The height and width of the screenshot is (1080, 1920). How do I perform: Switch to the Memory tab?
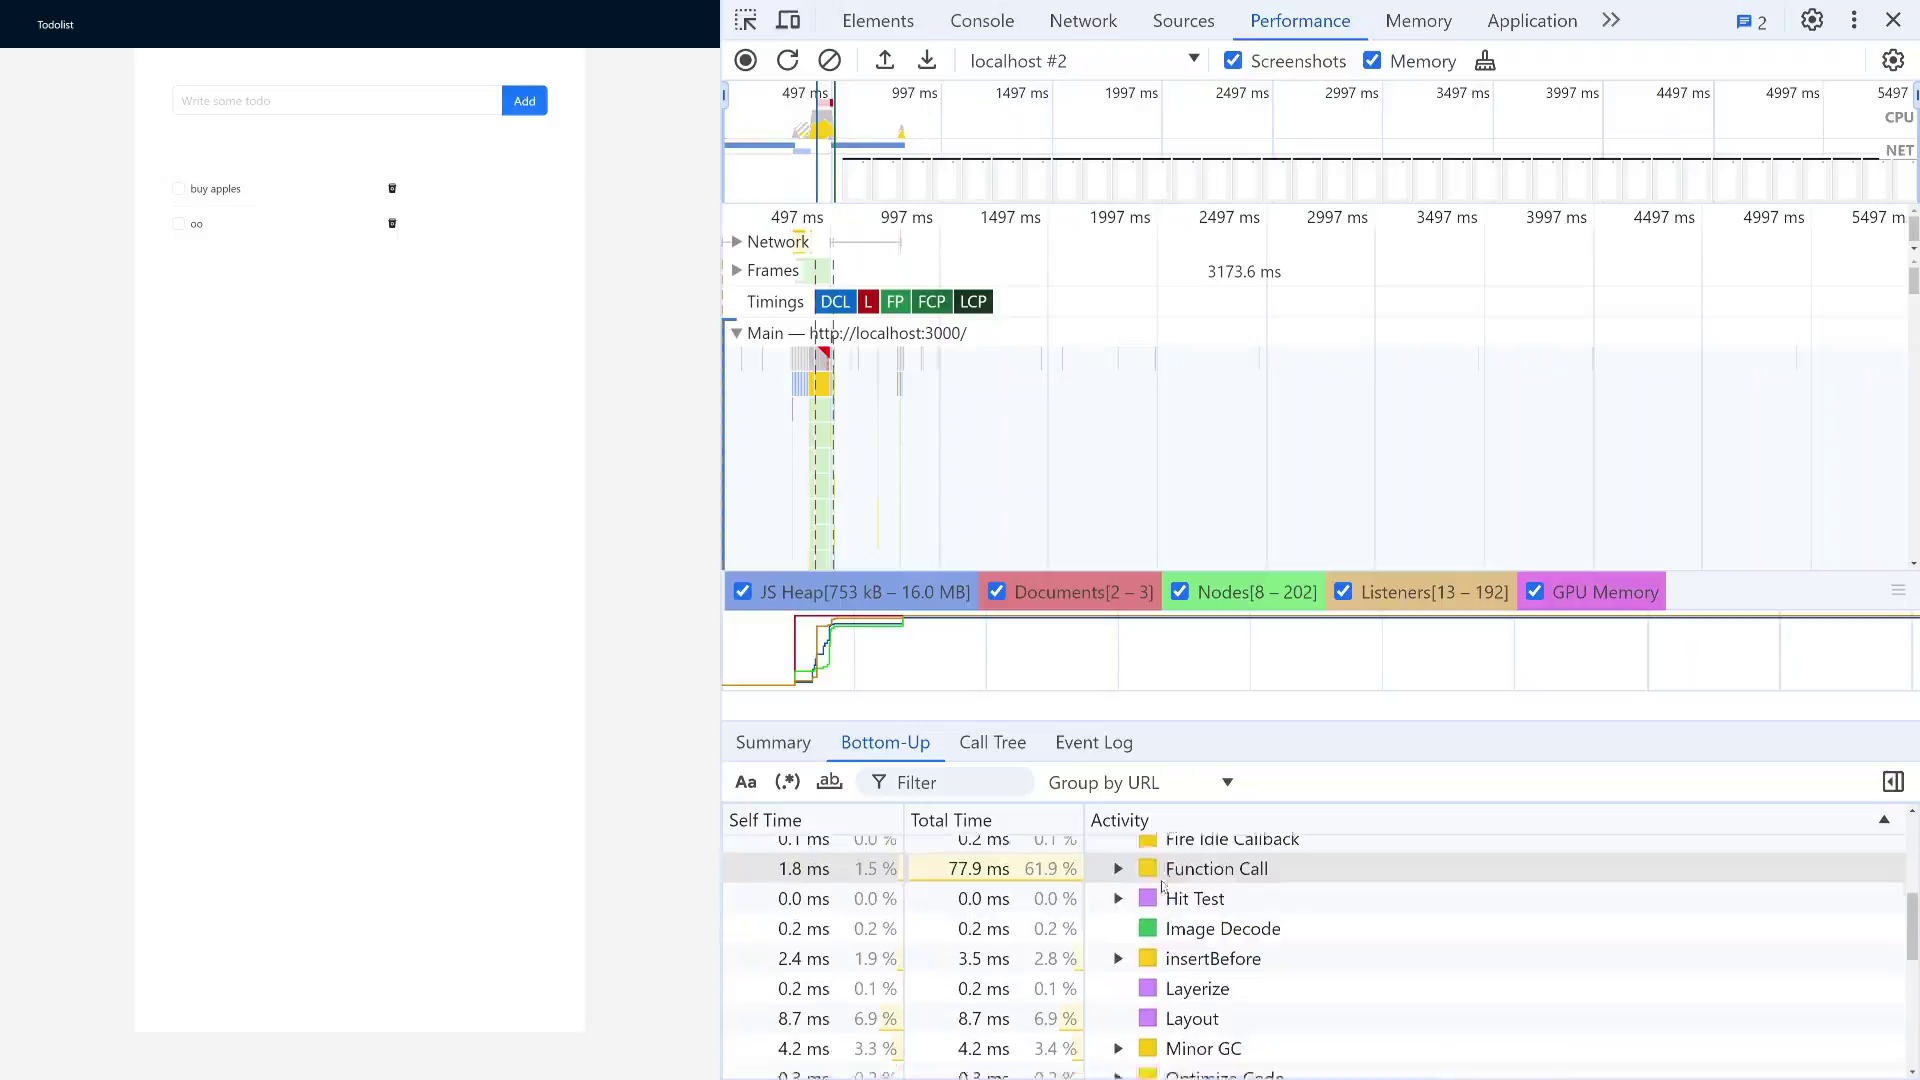[x=1418, y=20]
